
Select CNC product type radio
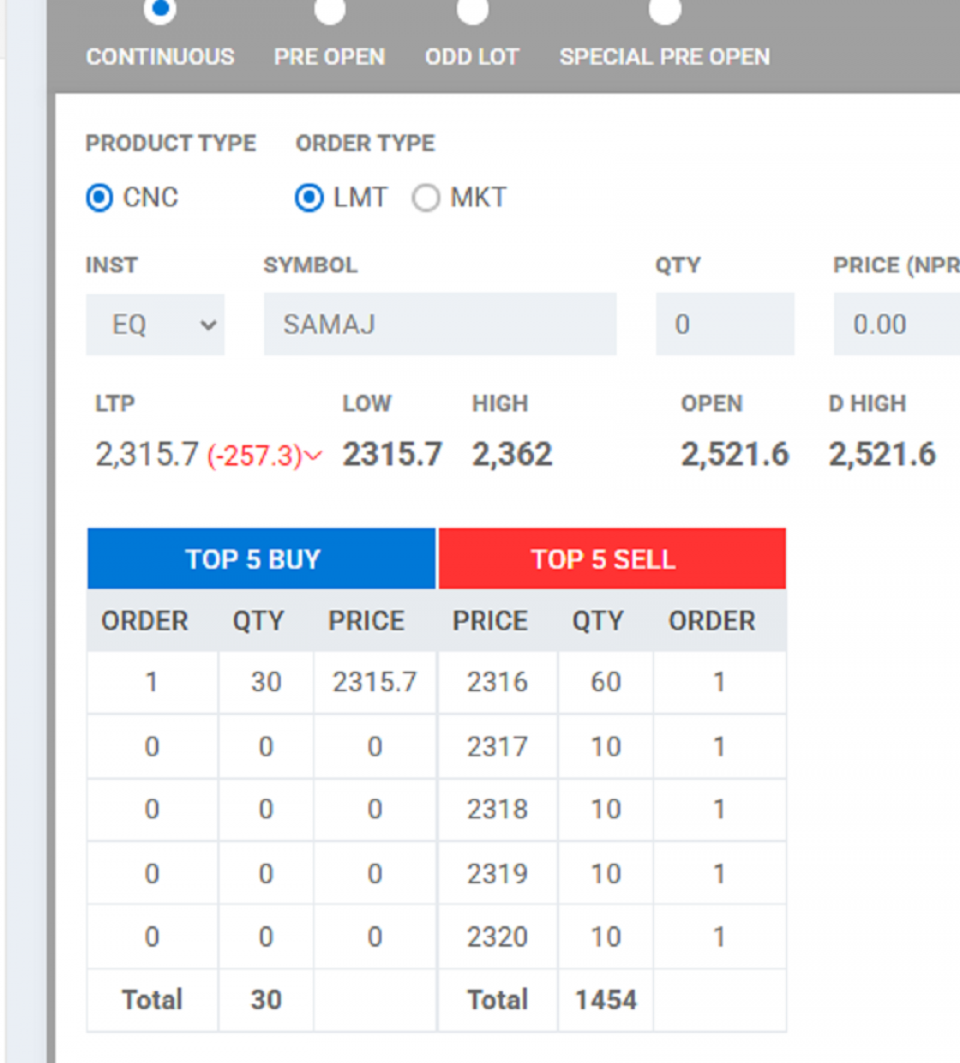tap(100, 198)
